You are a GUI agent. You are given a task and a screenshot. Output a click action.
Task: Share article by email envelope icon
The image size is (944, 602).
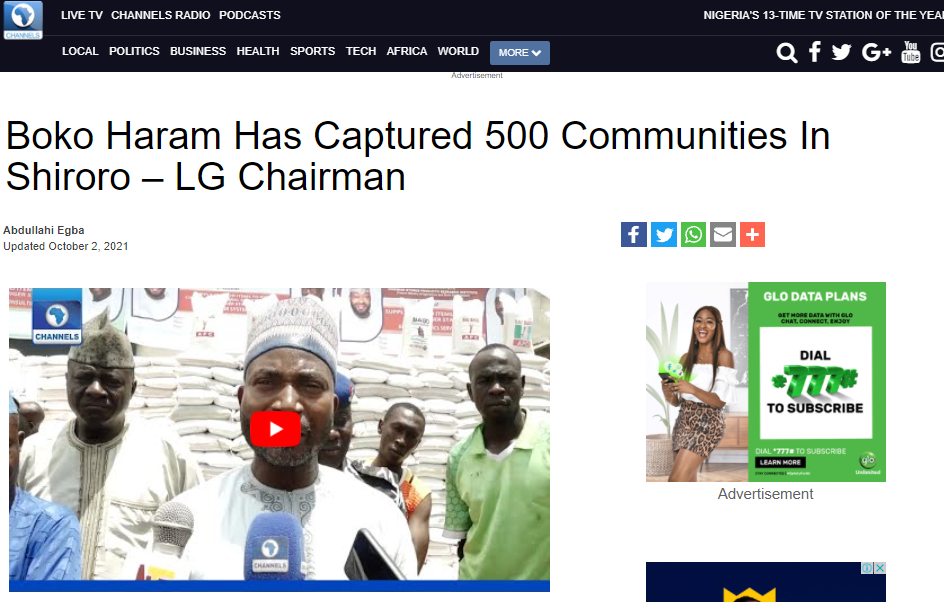722,234
